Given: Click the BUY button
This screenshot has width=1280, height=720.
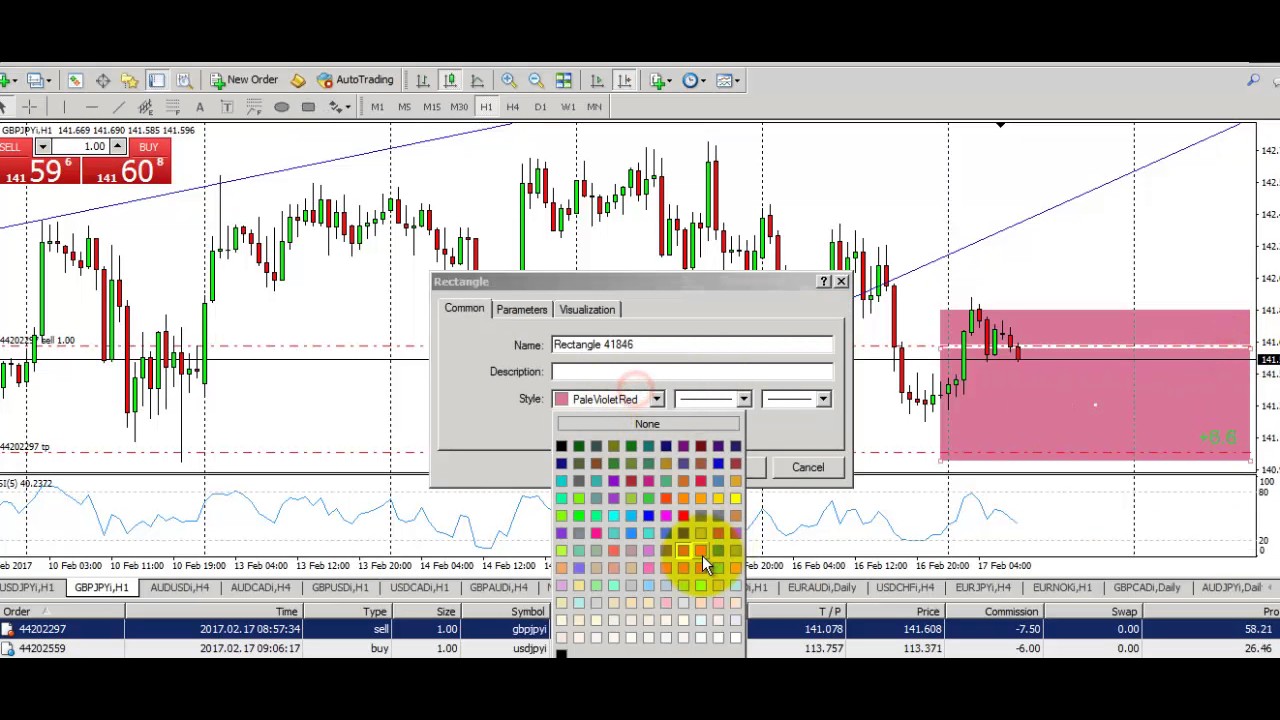Looking at the screenshot, I should pyautogui.click(x=149, y=147).
